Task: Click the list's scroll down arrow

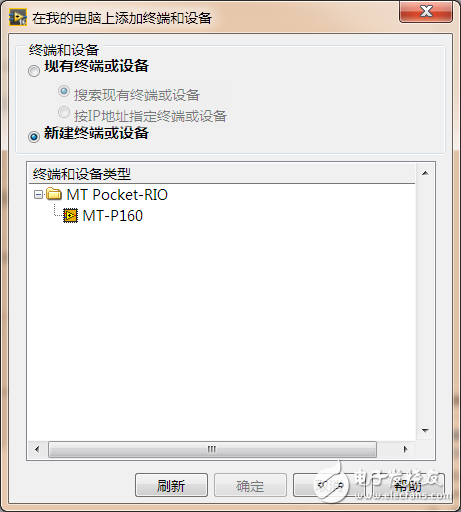Action: pos(425,430)
